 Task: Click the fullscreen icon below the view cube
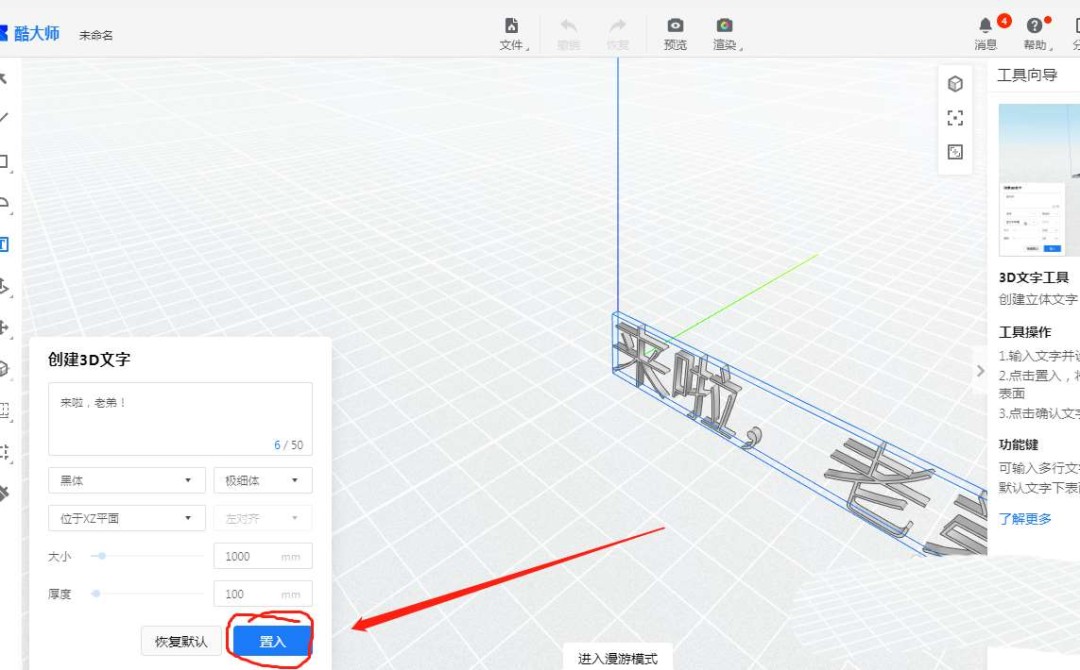(x=955, y=118)
